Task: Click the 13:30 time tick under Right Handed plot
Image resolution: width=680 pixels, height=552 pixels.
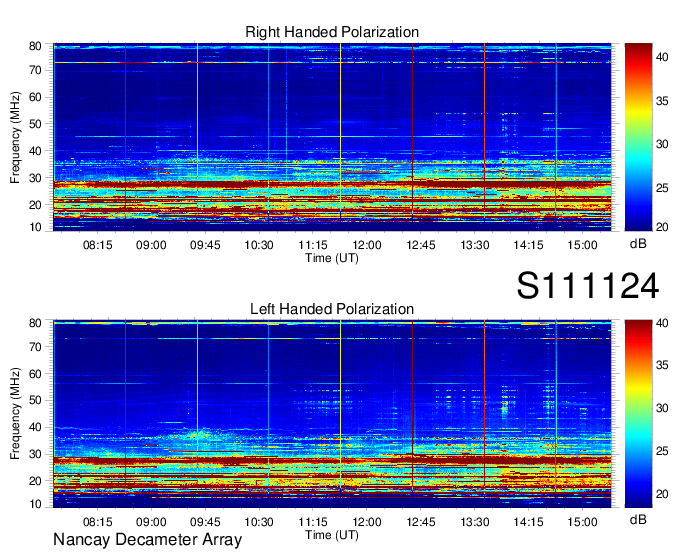Action: point(474,245)
